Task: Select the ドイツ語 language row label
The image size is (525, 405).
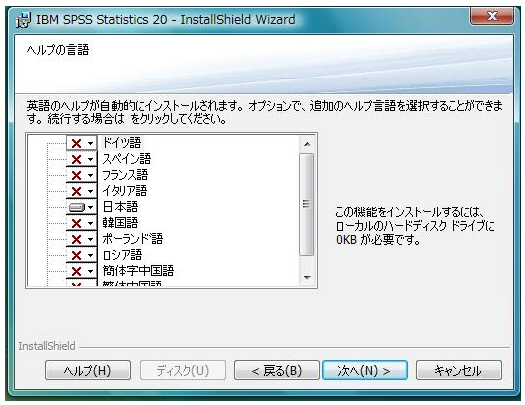Action: [122, 143]
